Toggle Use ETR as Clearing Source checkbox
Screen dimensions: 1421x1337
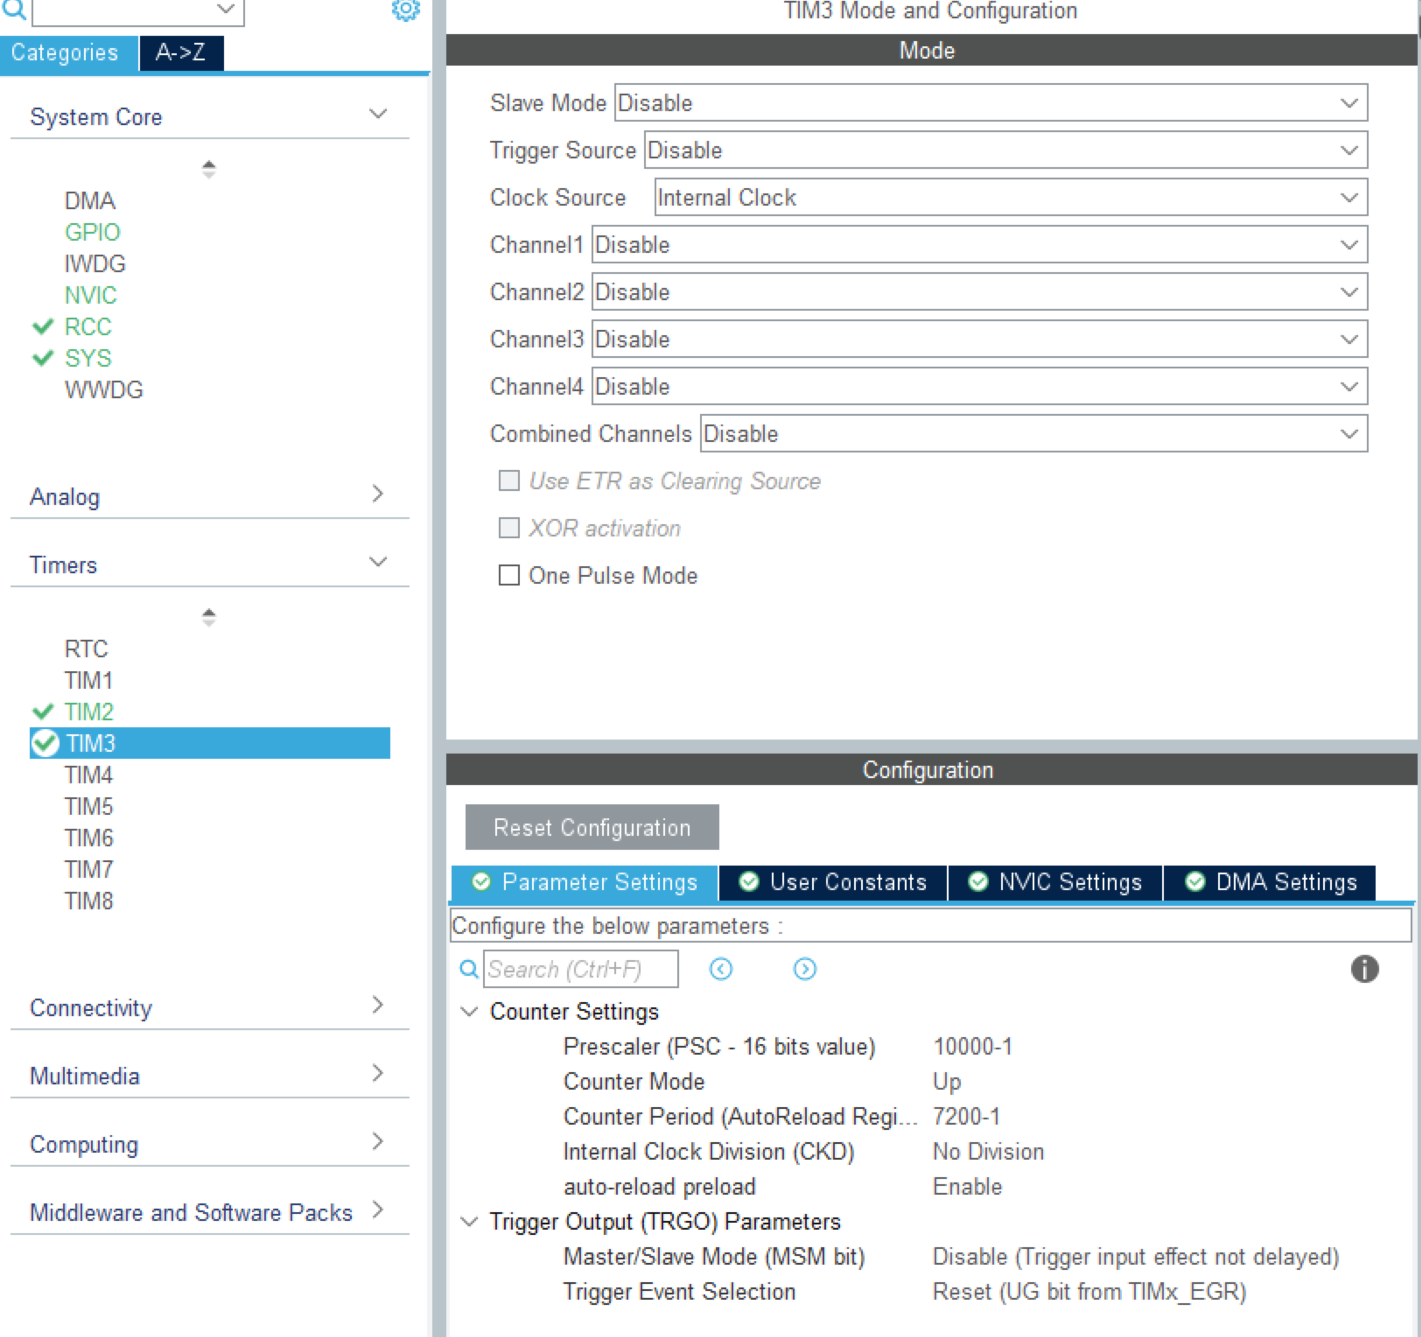point(509,481)
